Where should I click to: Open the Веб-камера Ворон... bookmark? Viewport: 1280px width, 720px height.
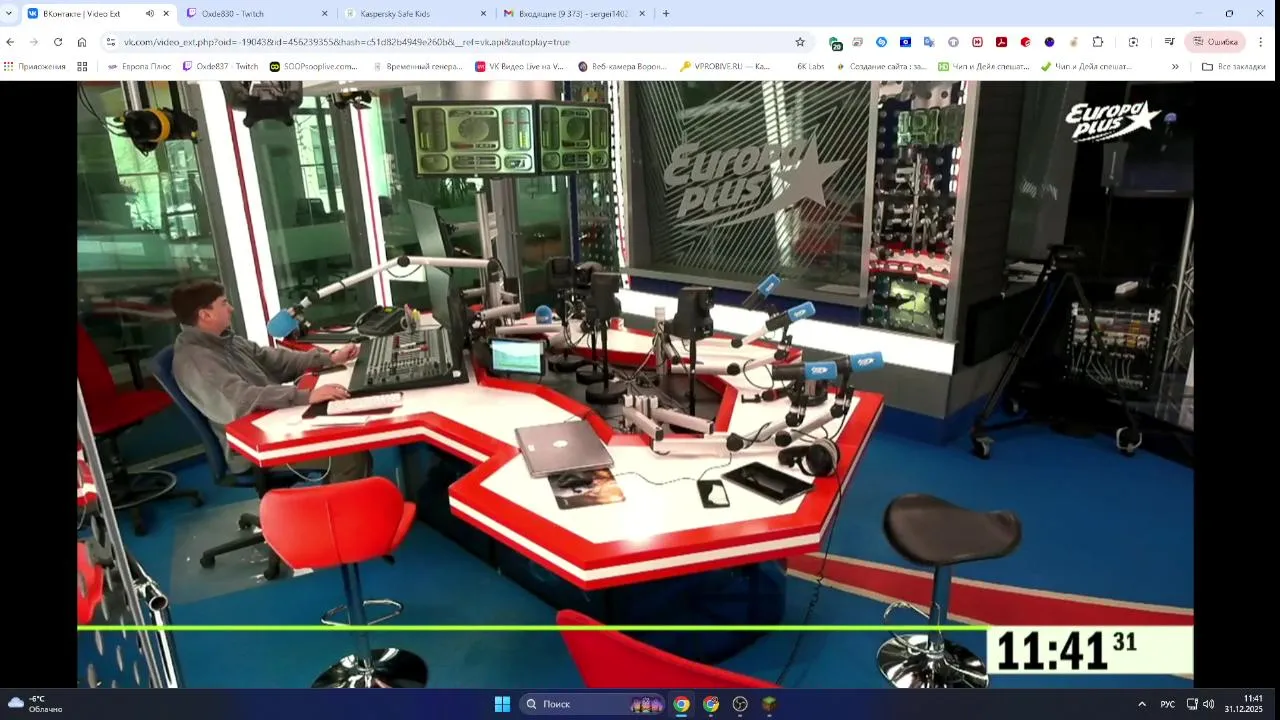[x=623, y=66]
